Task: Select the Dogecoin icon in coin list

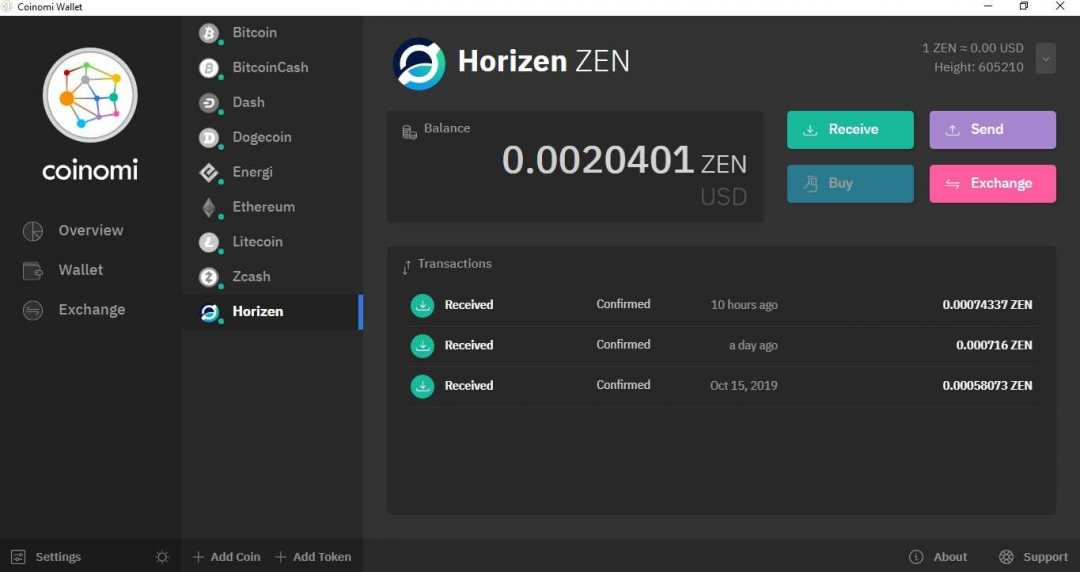Action: (209, 138)
